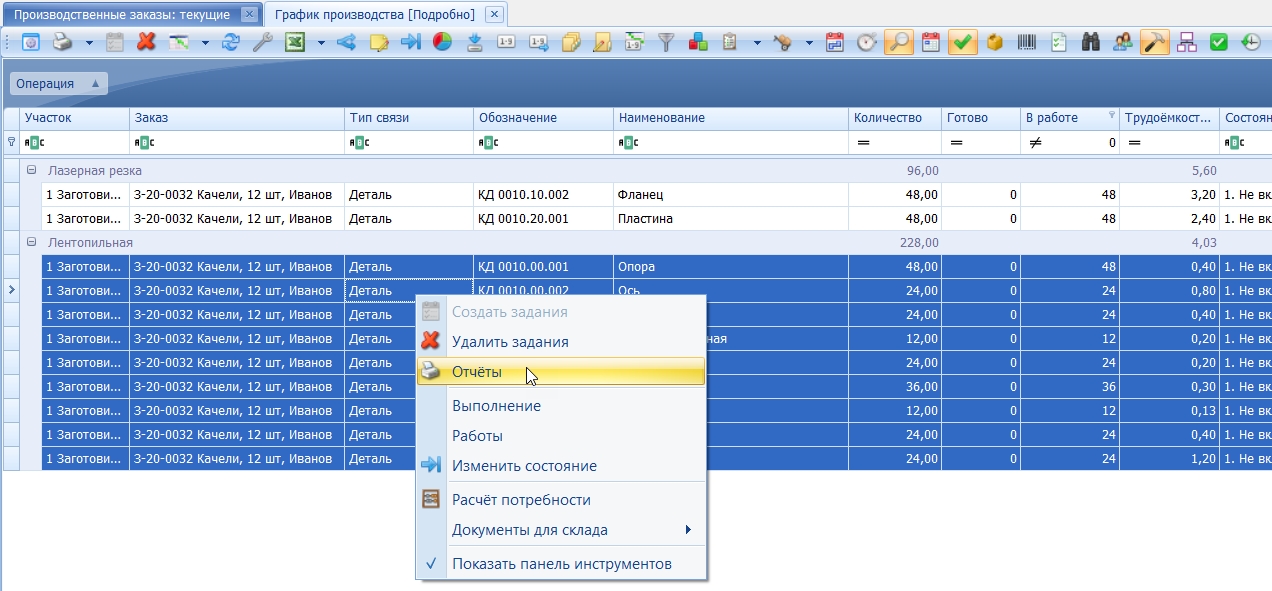Click the barcode icon in the toolbar
1272x591 pixels.
pyautogui.click(x=1028, y=42)
